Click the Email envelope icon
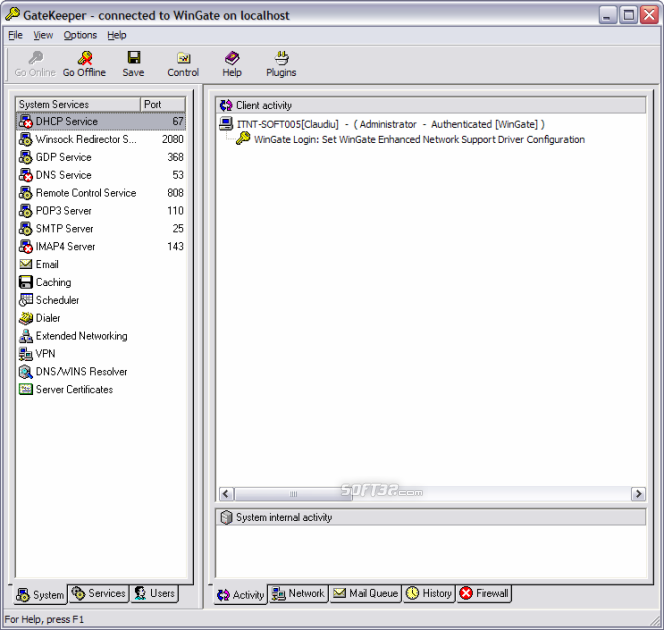Screen dimensions: 664x630 [26, 264]
